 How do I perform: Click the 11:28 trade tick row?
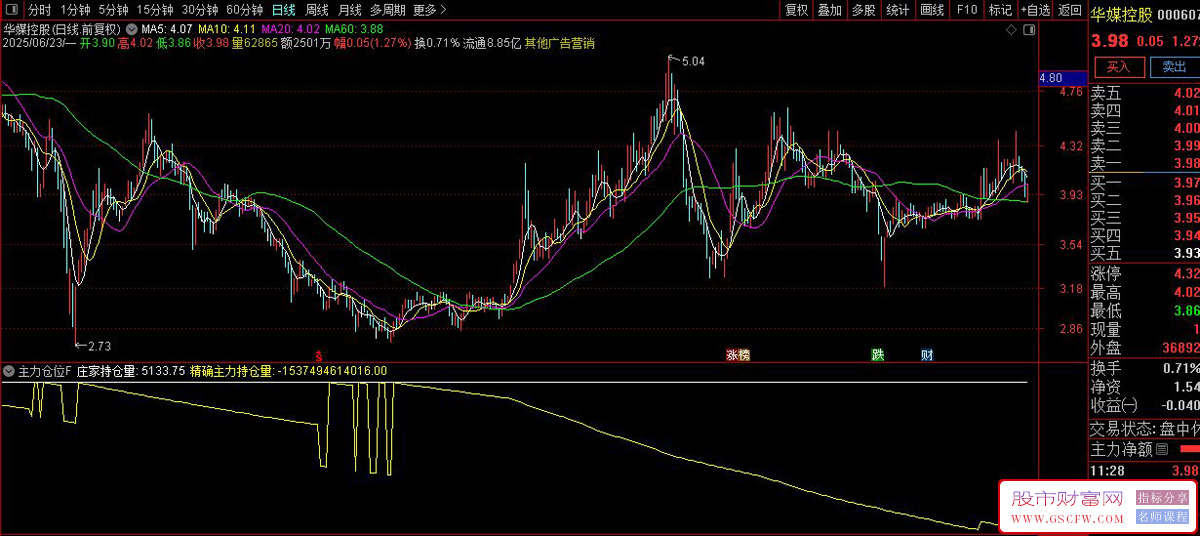click(1145, 470)
